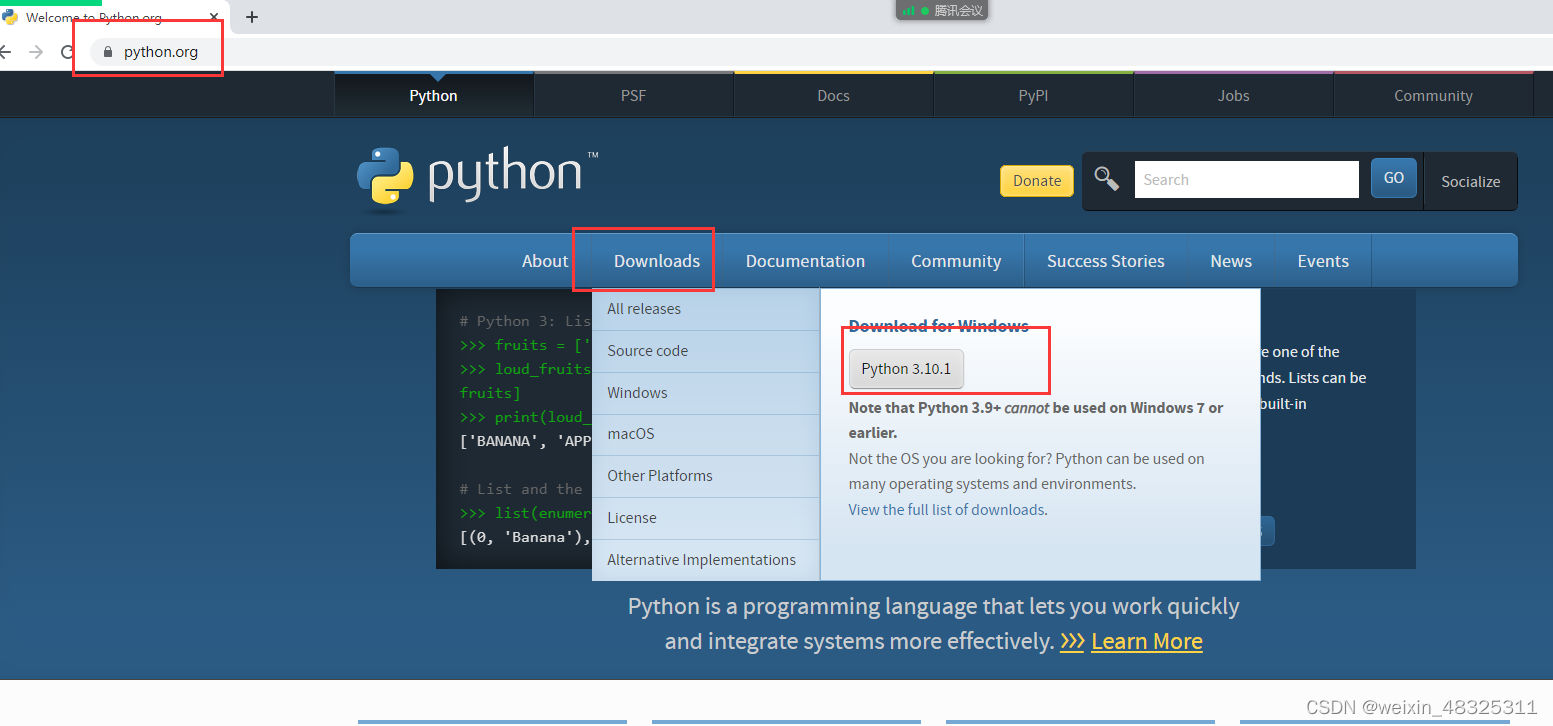
Task: Click the browser back navigation arrow
Action: tap(8, 52)
